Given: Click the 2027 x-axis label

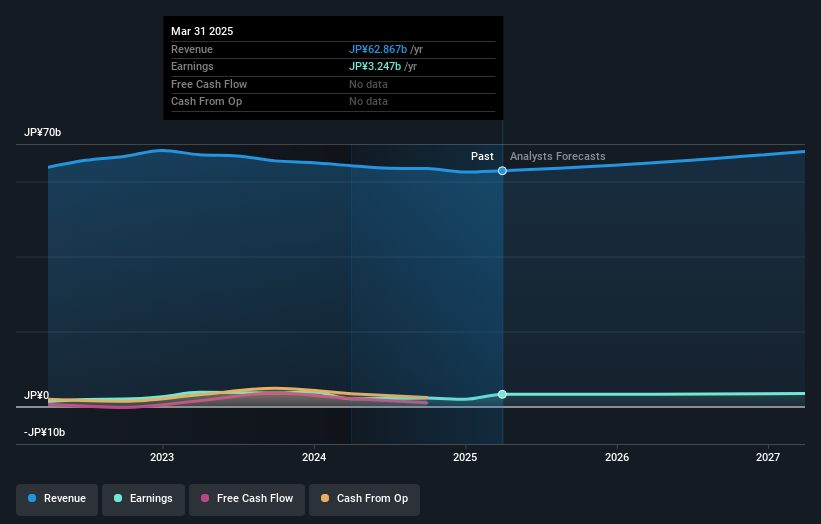Looking at the screenshot, I should point(768,457).
